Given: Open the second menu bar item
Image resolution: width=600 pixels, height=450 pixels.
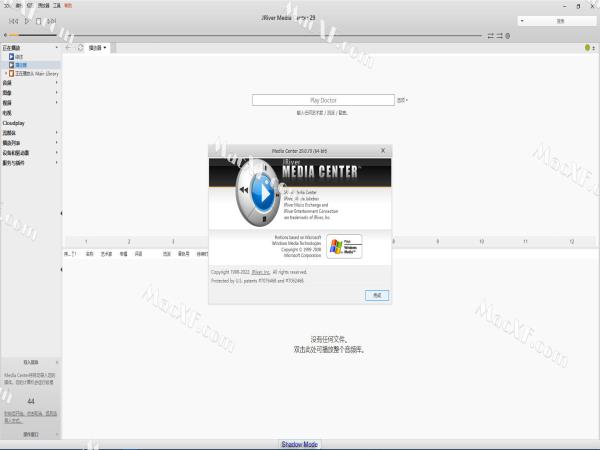Looking at the screenshot, I should [x=18, y=5].
